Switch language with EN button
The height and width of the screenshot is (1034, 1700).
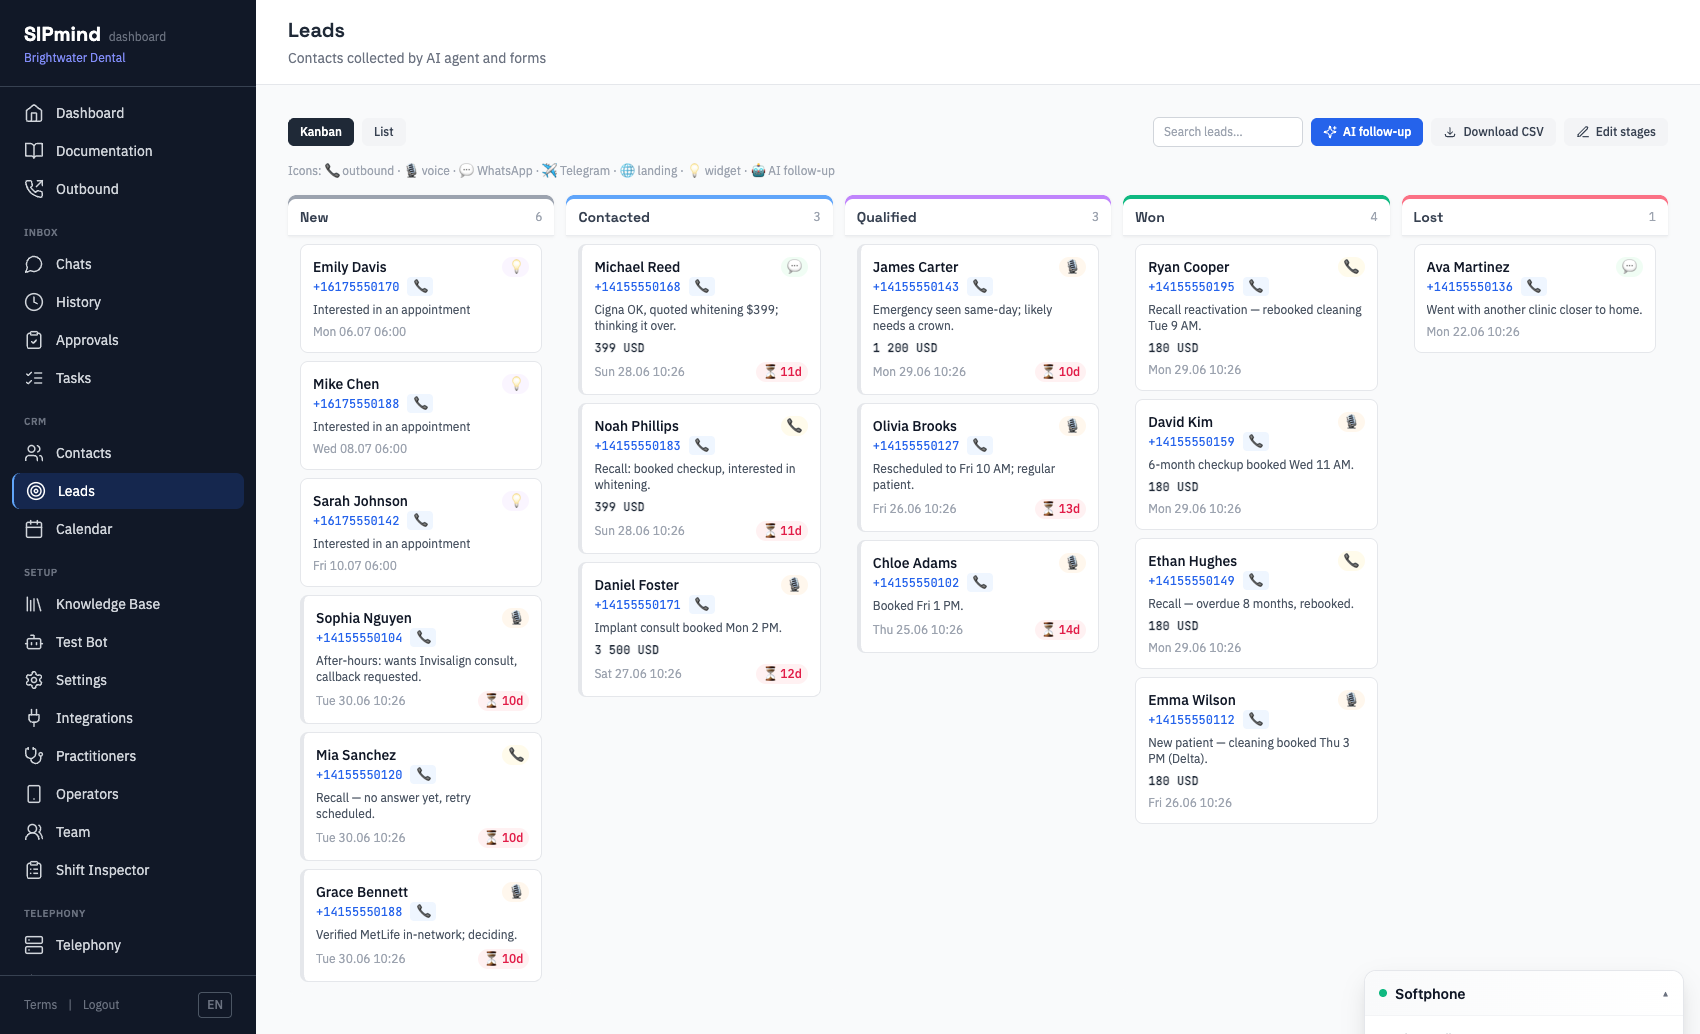pyautogui.click(x=215, y=1005)
